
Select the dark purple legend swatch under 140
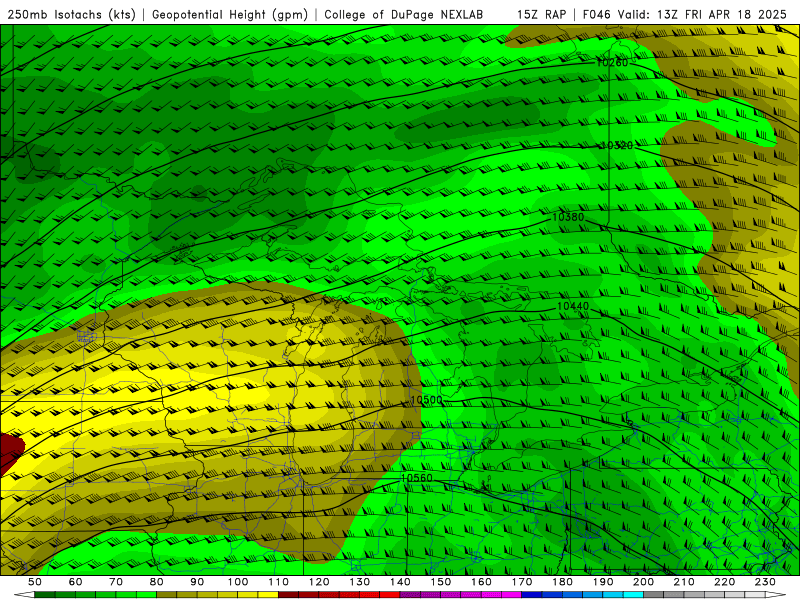coord(410,595)
